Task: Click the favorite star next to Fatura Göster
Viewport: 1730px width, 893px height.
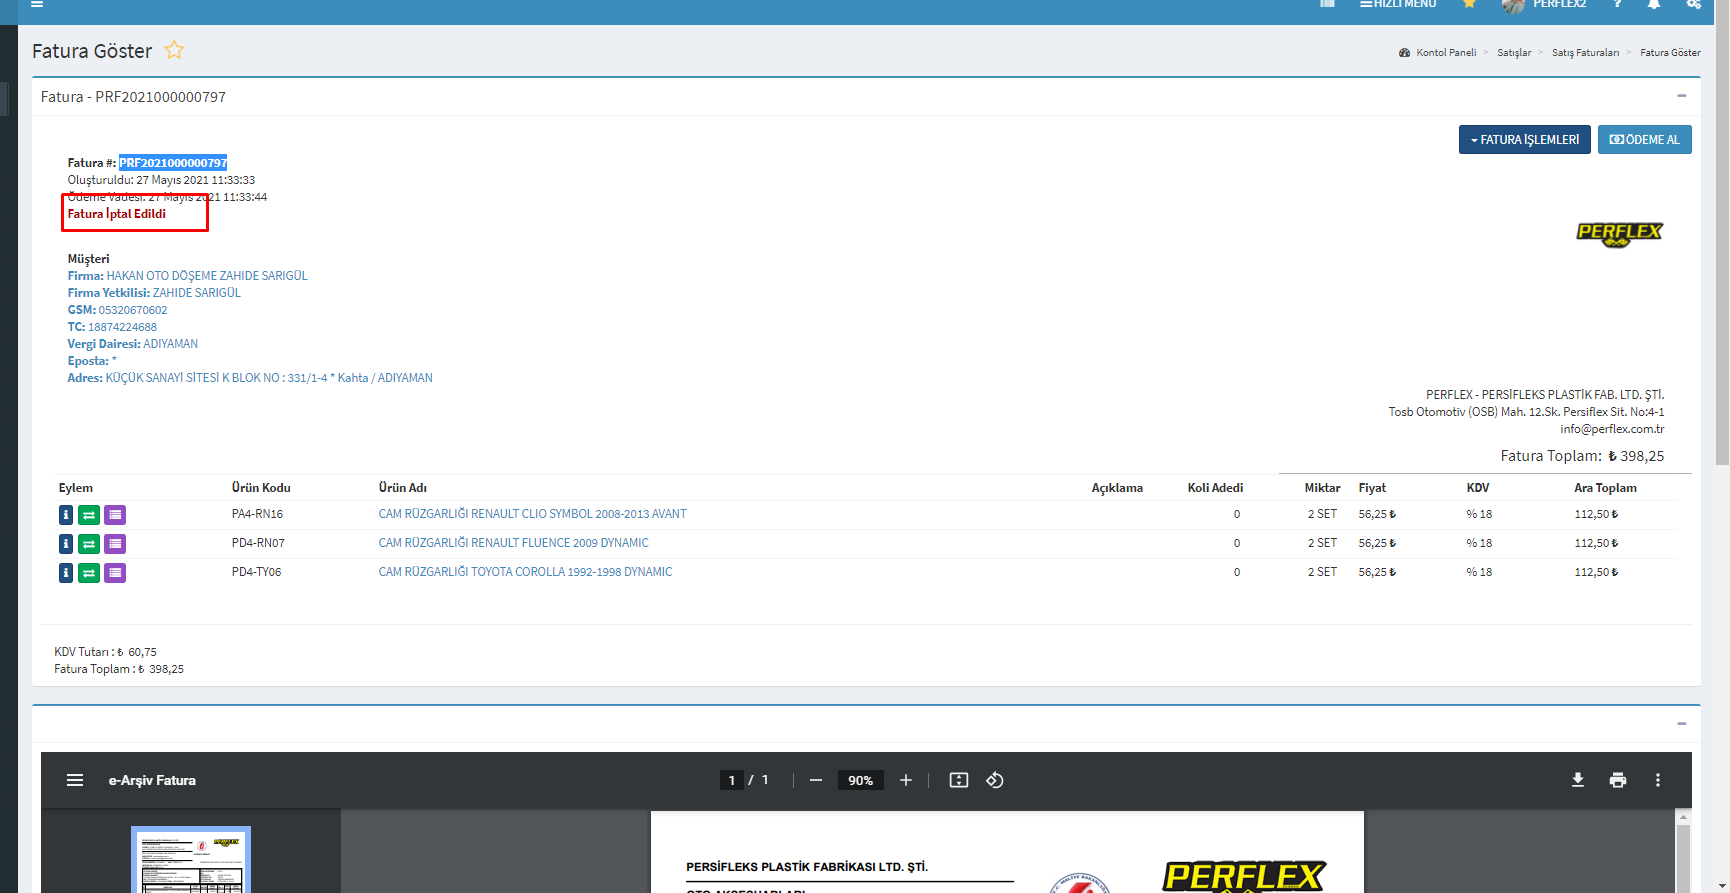Action: click(x=174, y=50)
